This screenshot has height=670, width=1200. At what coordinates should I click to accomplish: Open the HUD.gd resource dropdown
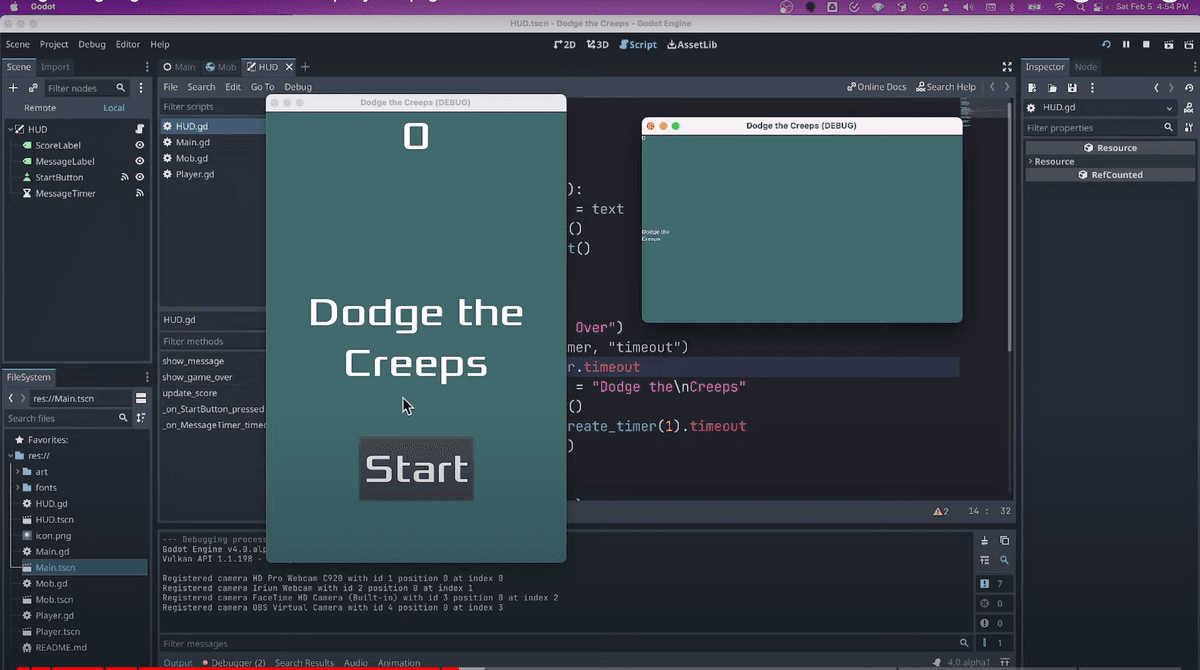coord(1101,108)
